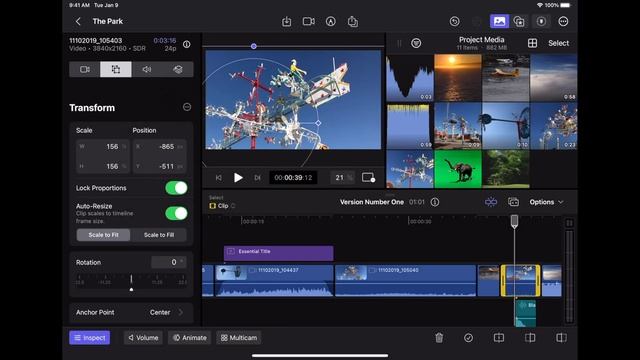Open the Volume control button
This screenshot has width=640, height=360.
[143, 338]
